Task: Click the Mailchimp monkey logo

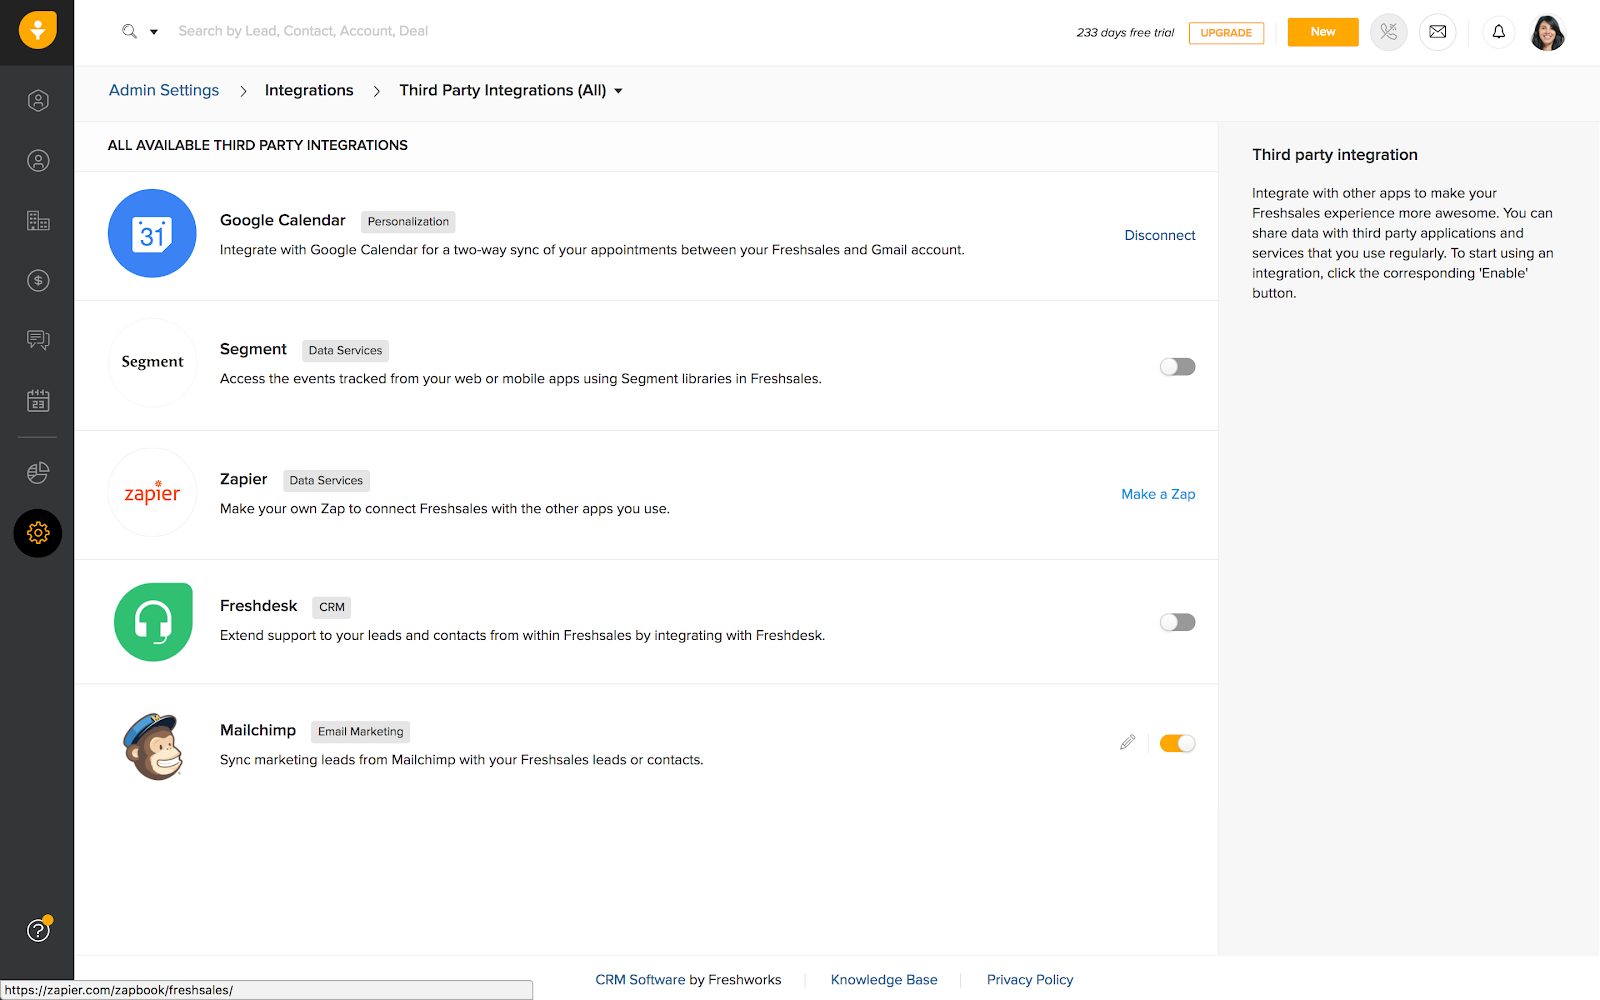Action: point(153,746)
